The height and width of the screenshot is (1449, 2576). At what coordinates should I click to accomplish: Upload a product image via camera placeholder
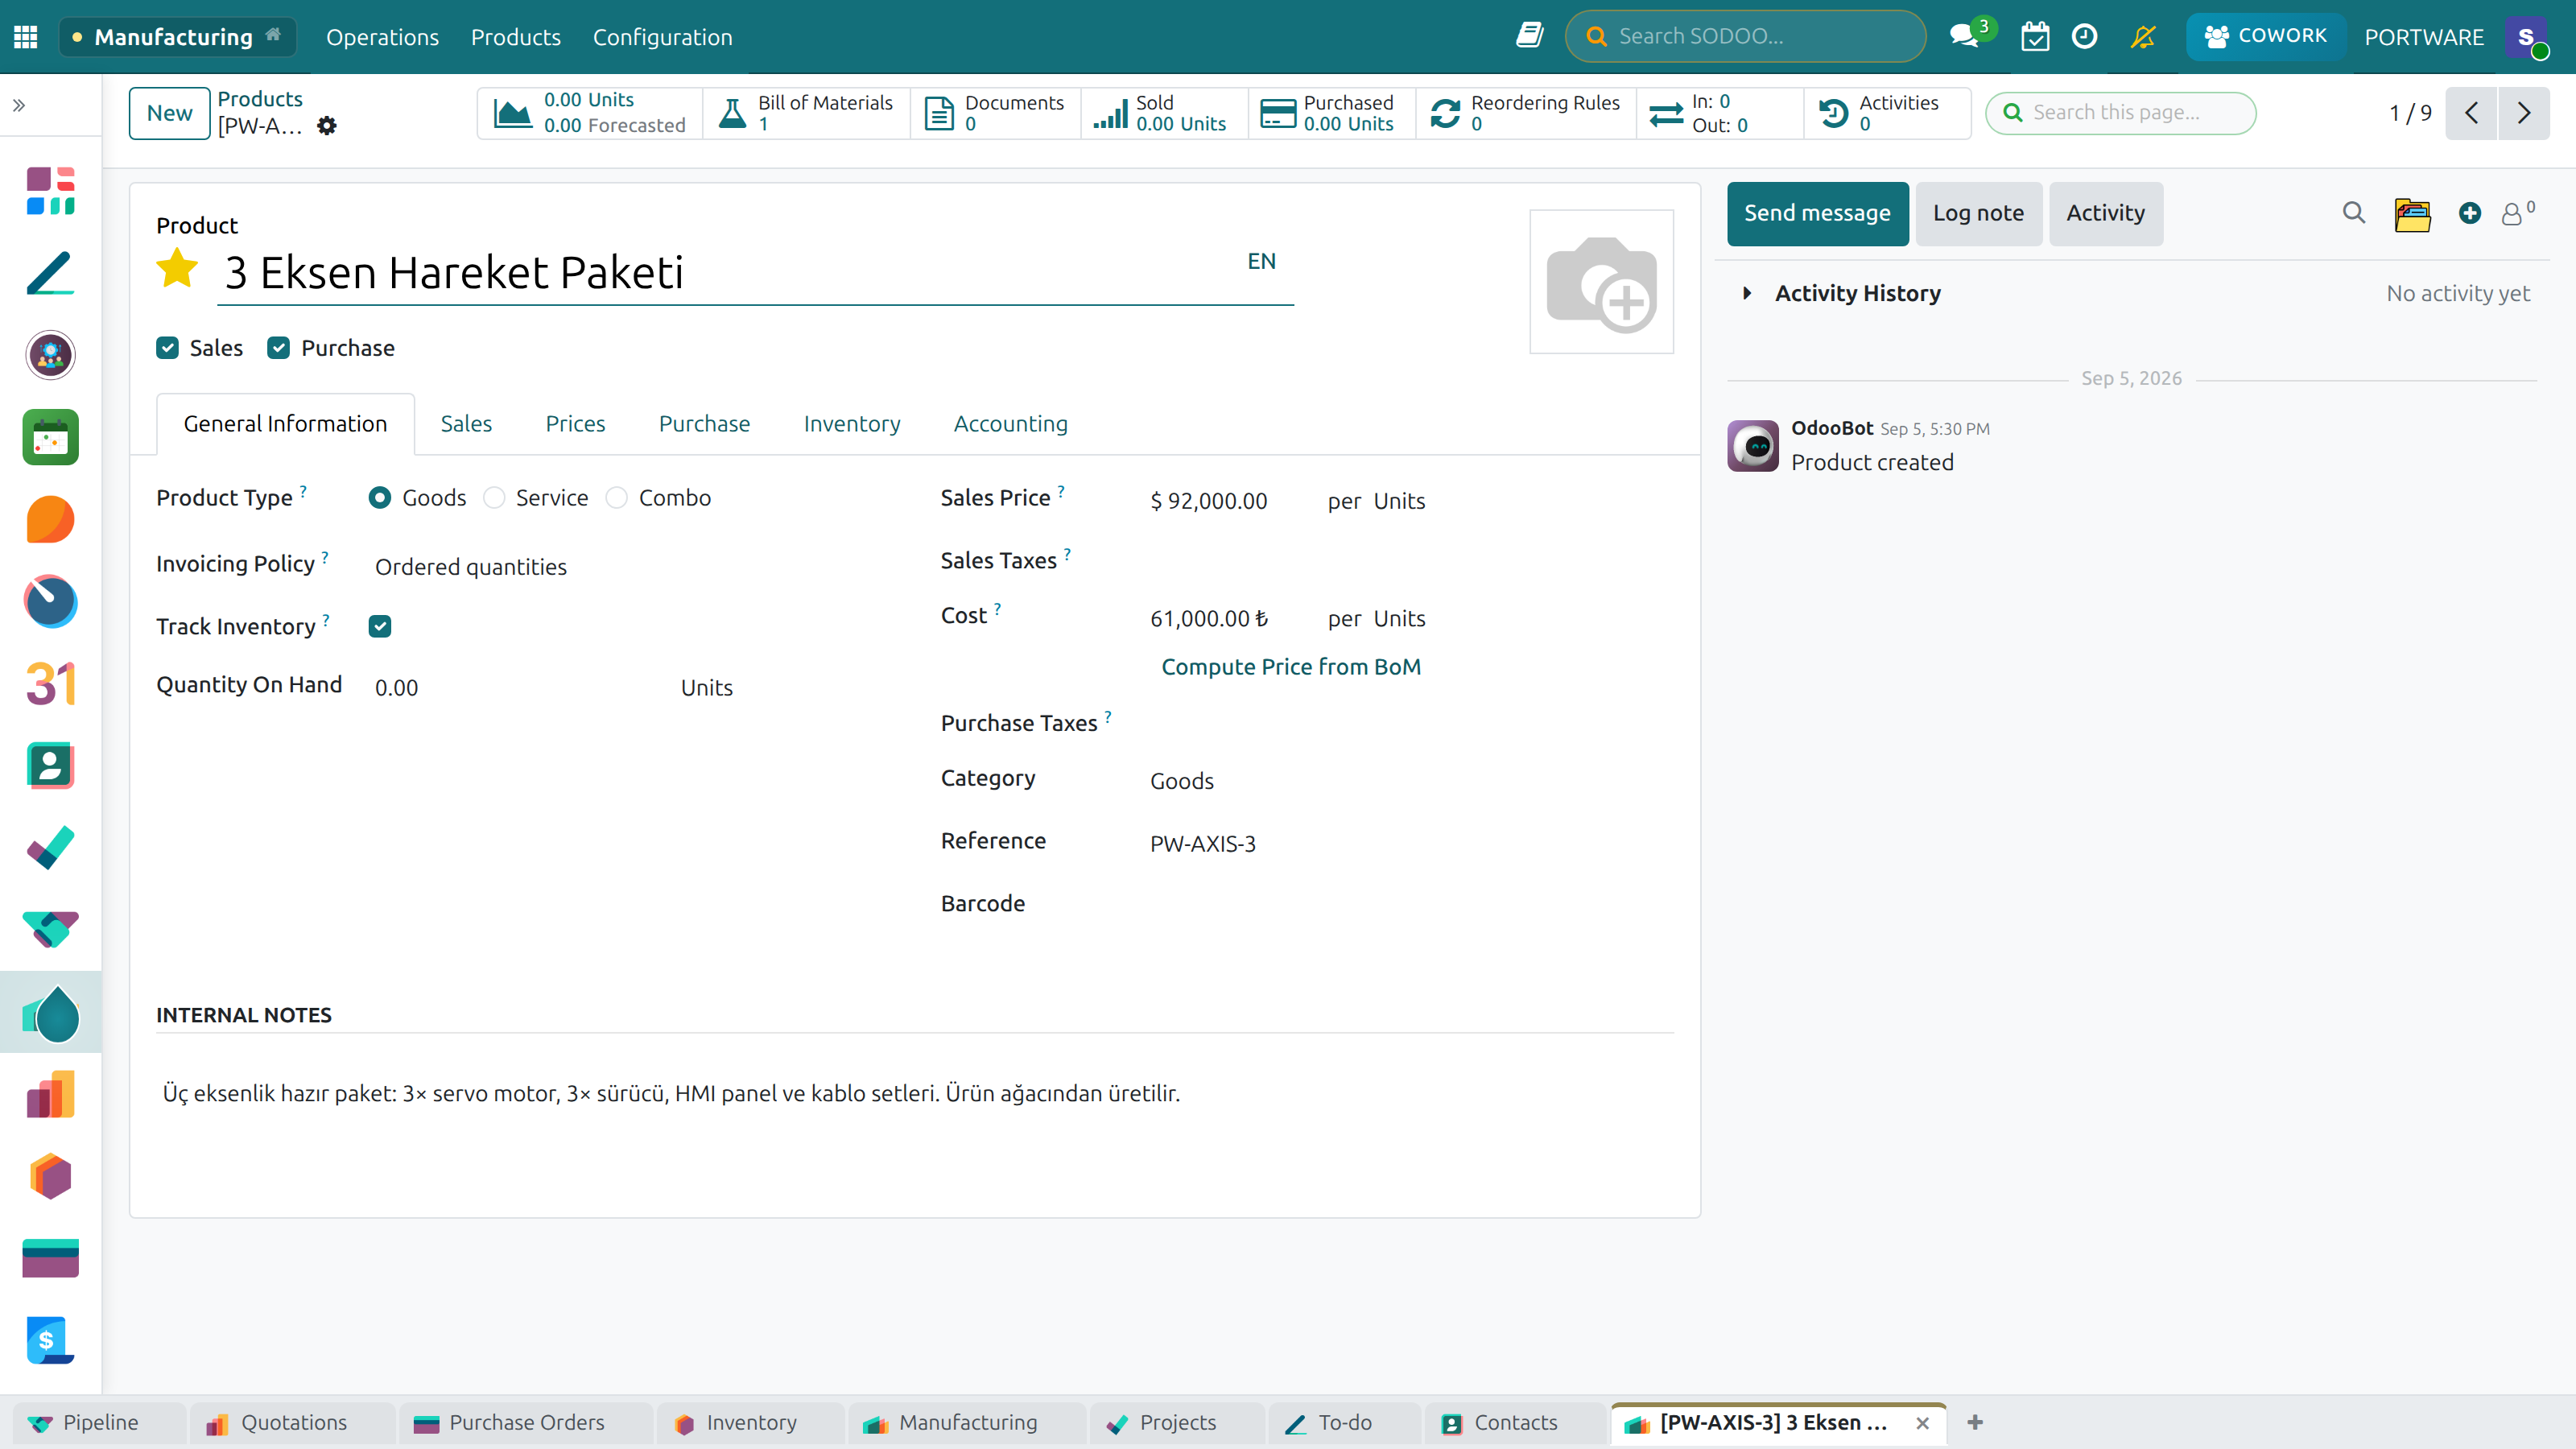[1601, 281]
